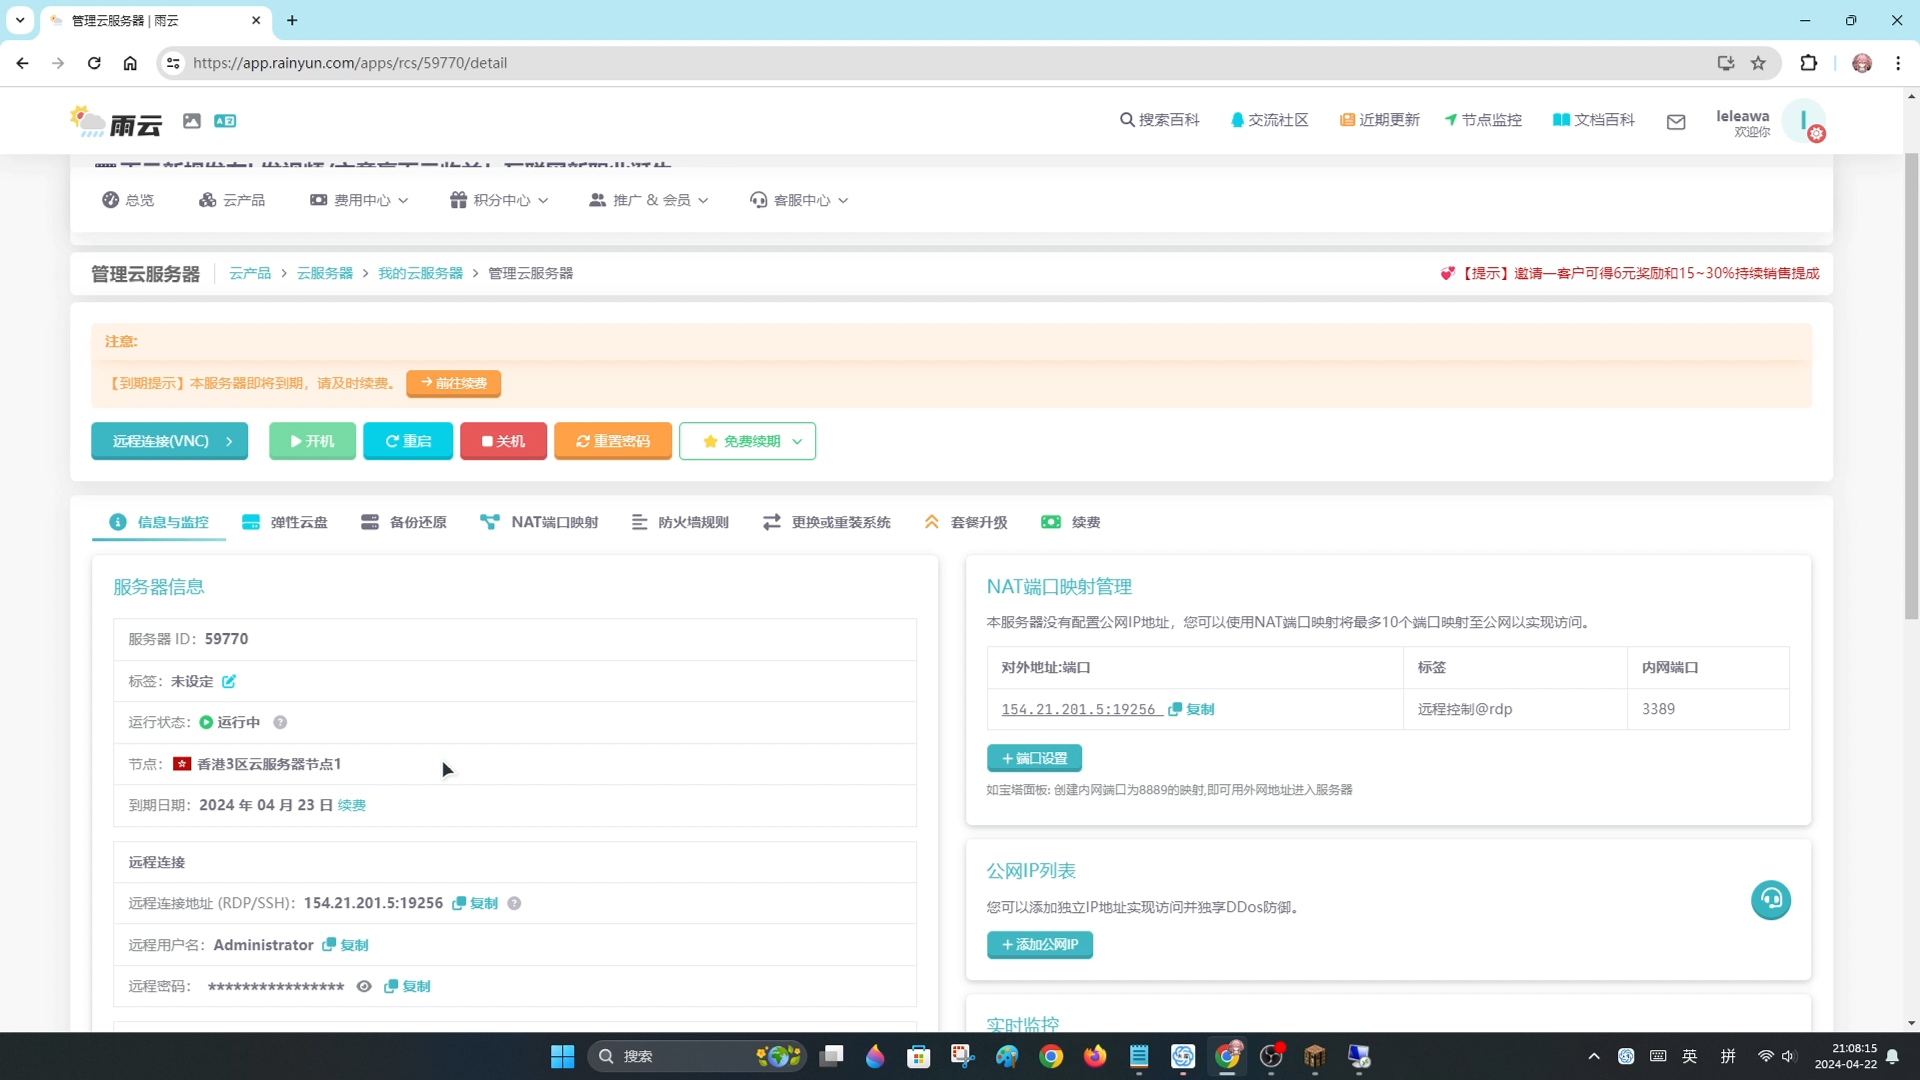Switch to the 备份还原 tab
This screenshot has height=1080, width=1920.
[404, 522]
